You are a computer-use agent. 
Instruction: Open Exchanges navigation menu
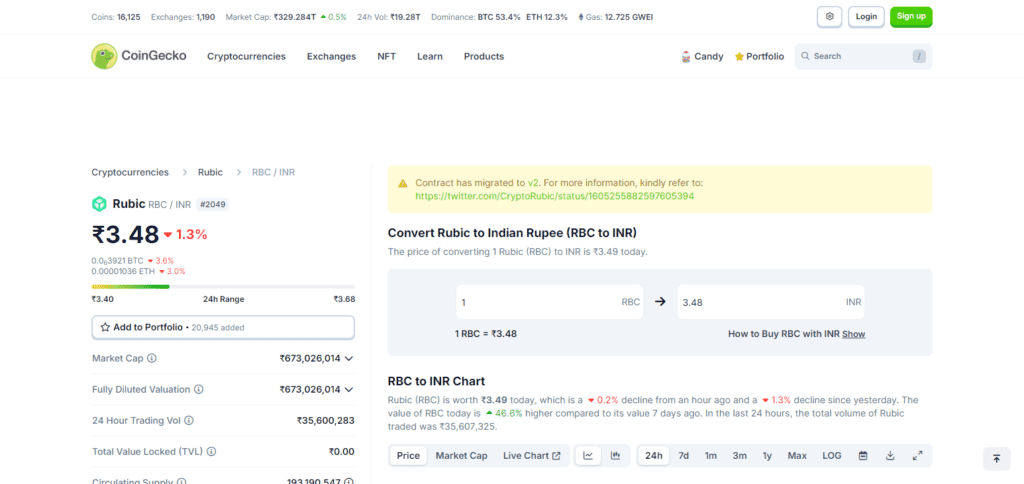coord(331,57)
